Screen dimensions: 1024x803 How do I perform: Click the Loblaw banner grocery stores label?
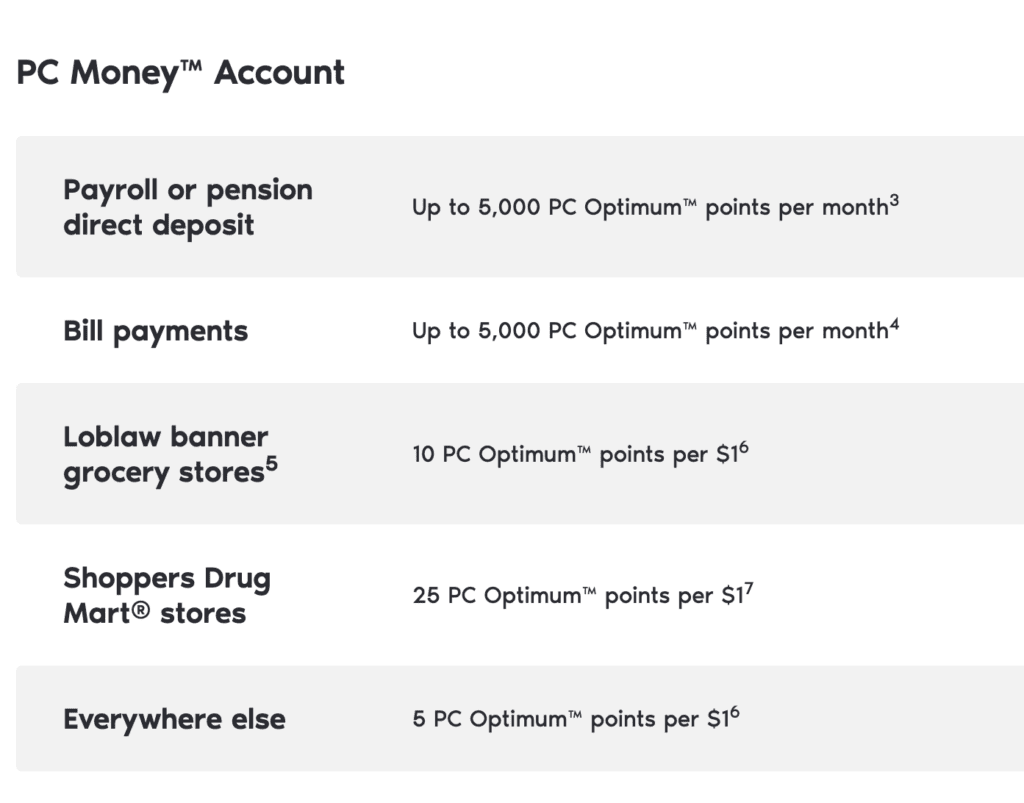165,454
